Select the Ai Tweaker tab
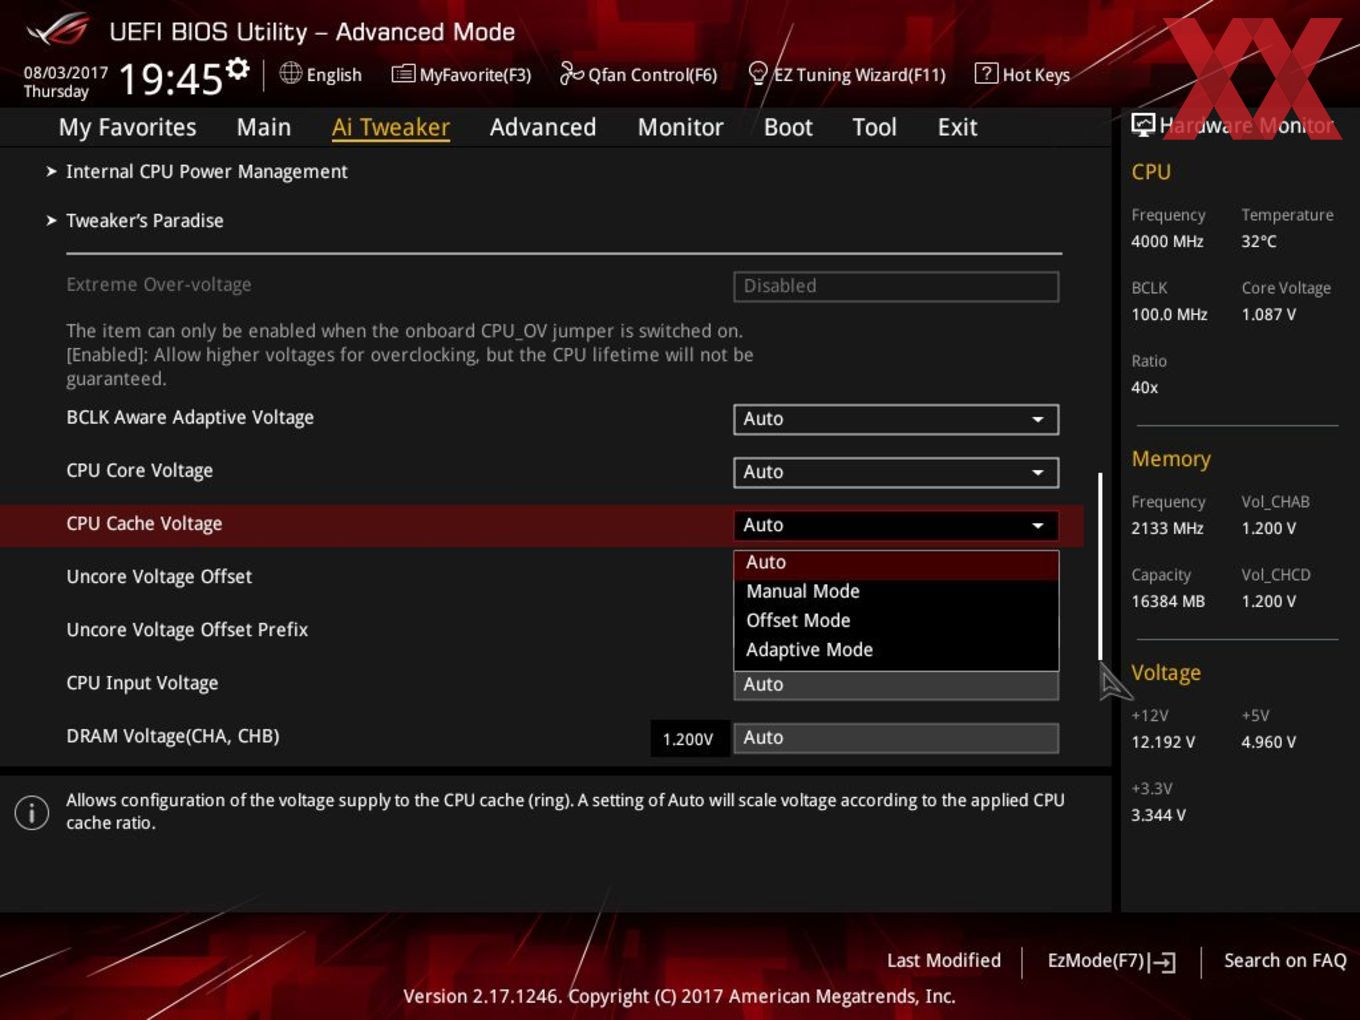The height and width of the screenshot is (1020, 1360). 391,127
